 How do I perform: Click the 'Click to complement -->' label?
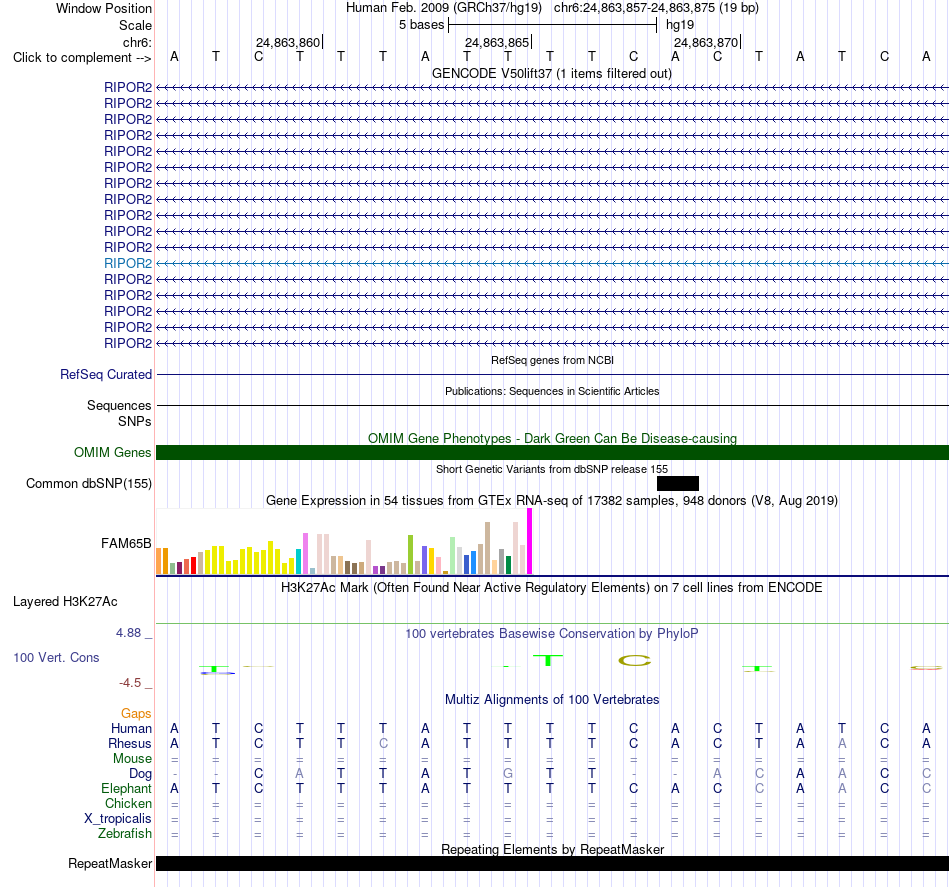click(x=82, y=58)
